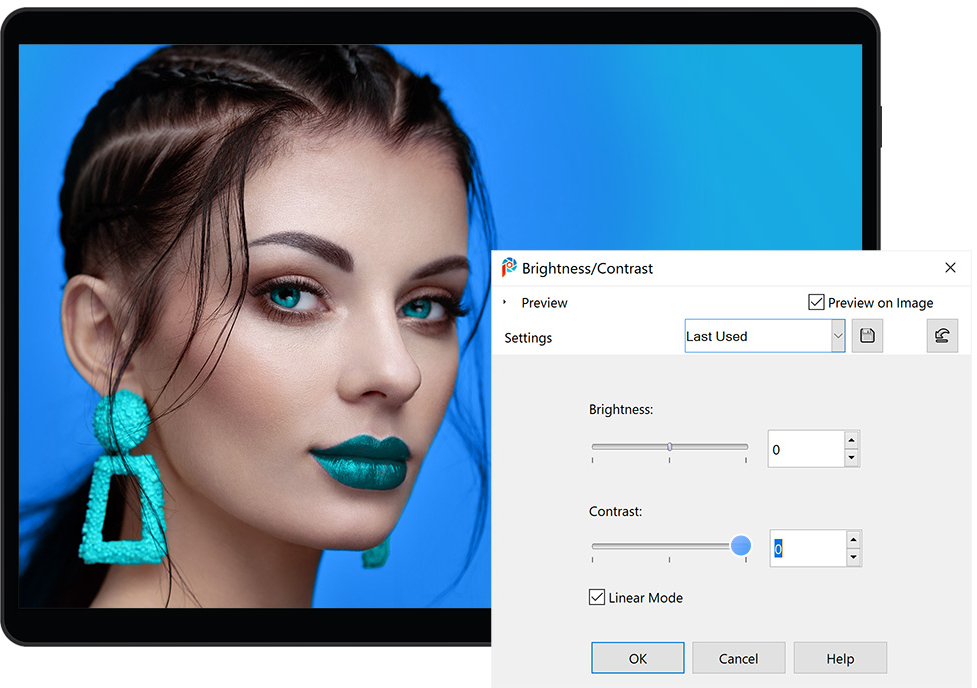Click the Brightness/Contrast title text
The width and height of the screenshot is (977, 688).
tap(587, 268)
